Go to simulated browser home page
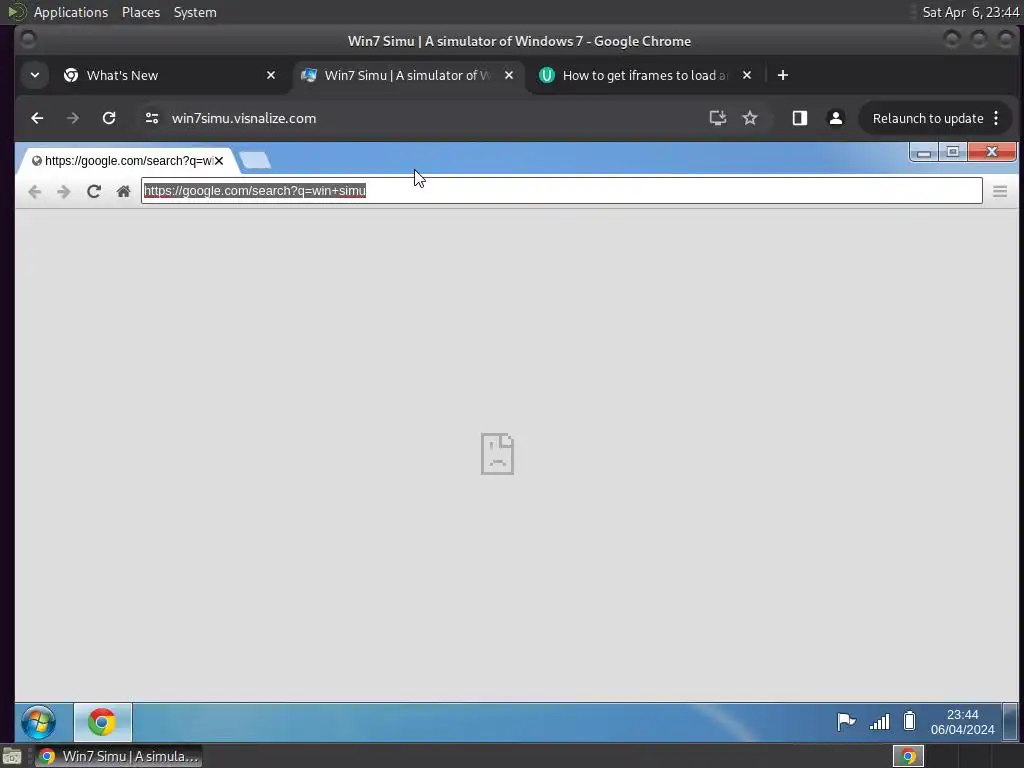This screenshot has width=1024, height=768. tap(123, 191)
